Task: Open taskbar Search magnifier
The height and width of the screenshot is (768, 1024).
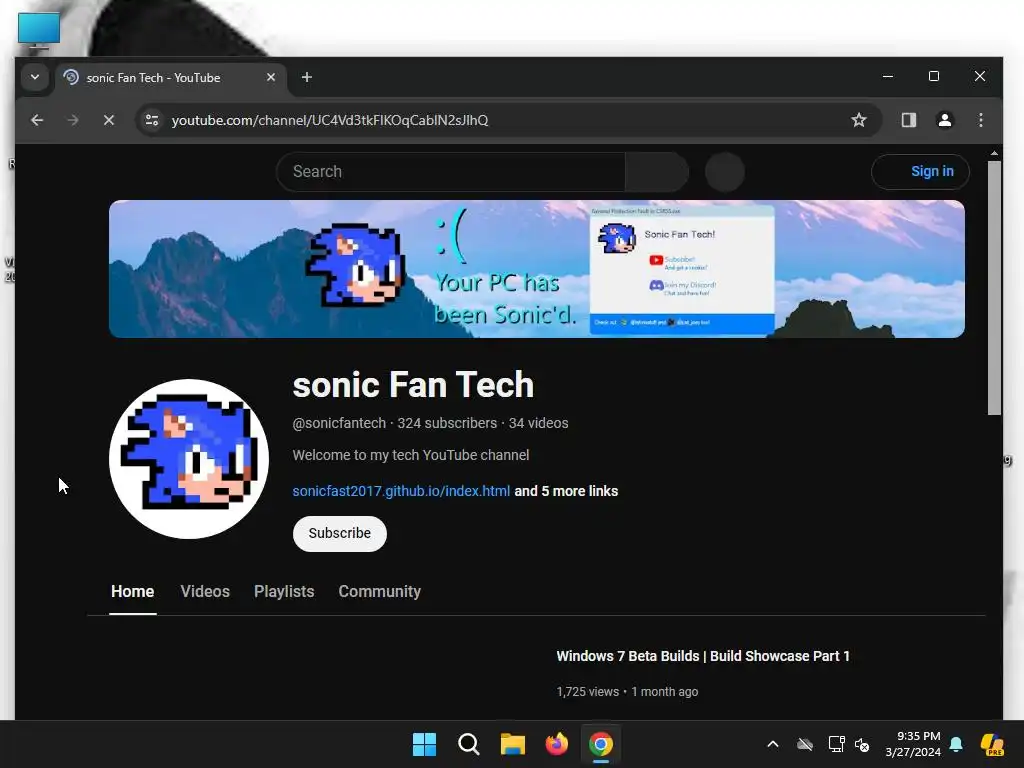Action: (x=469, y=744)
